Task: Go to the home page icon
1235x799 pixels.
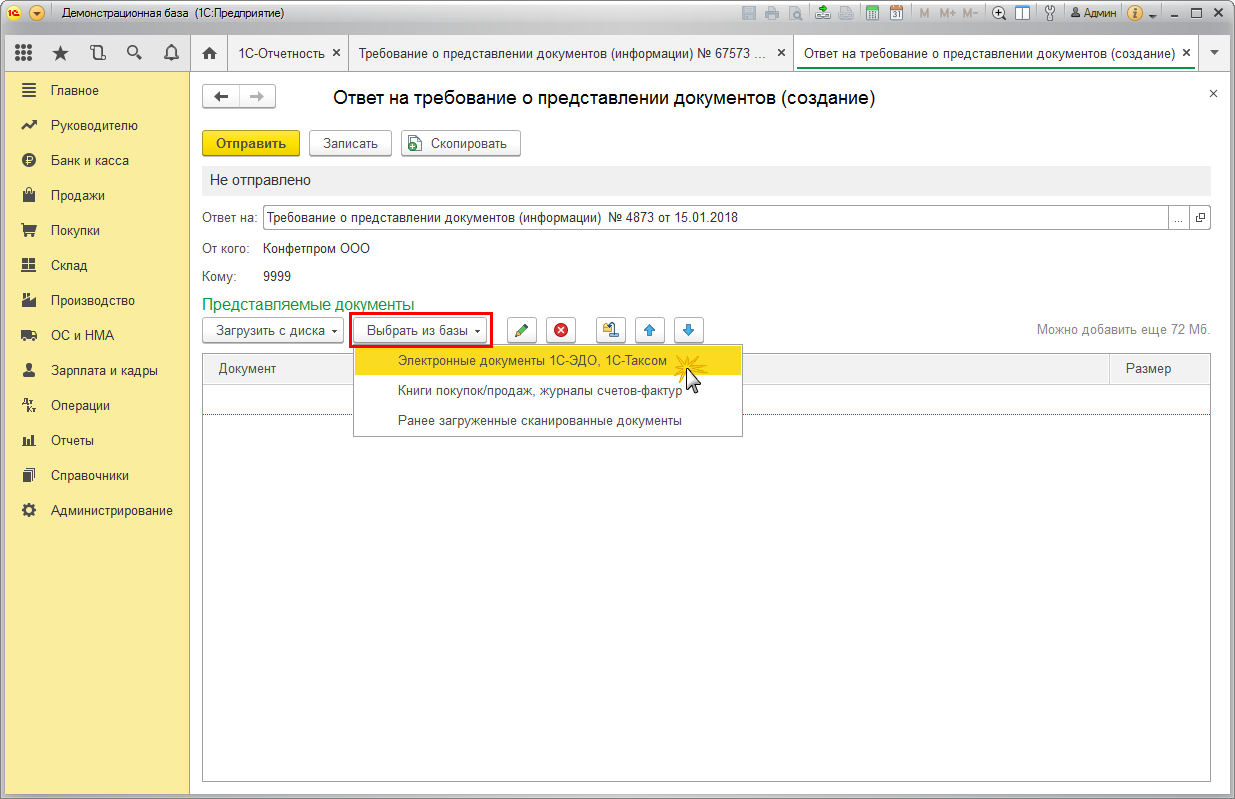Action: coord(209,53)
